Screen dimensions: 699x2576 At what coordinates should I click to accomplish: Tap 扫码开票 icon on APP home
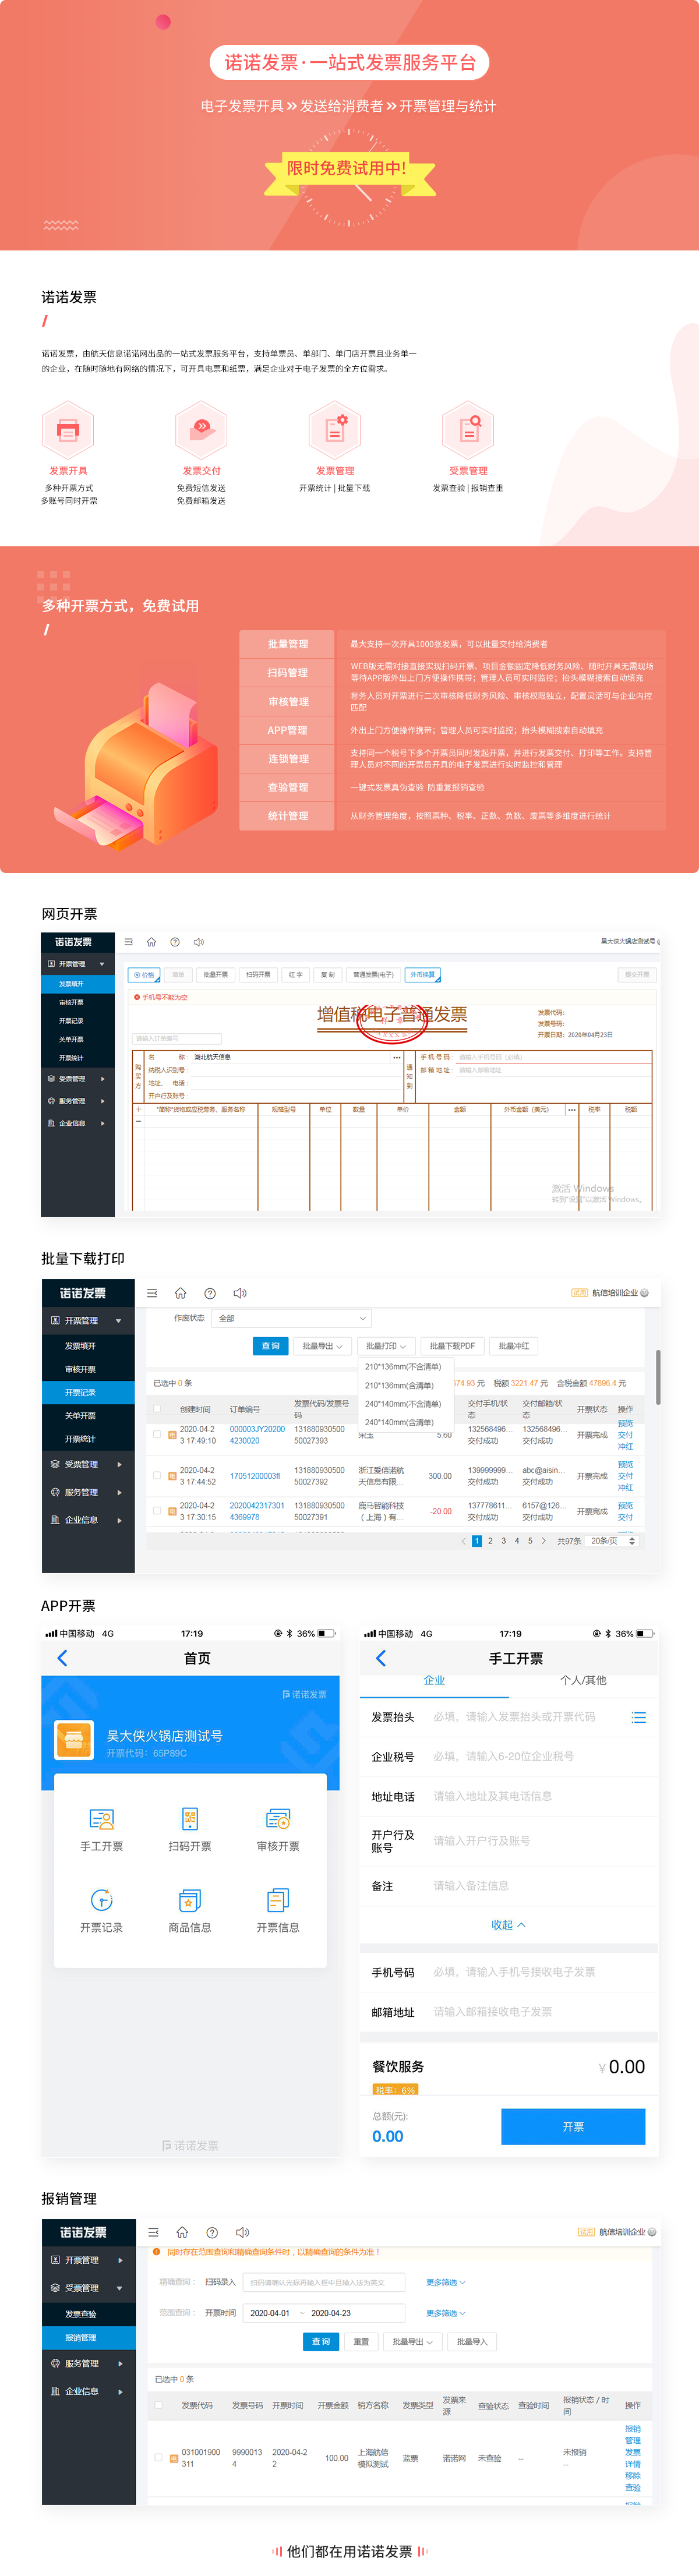(190, 1819)
